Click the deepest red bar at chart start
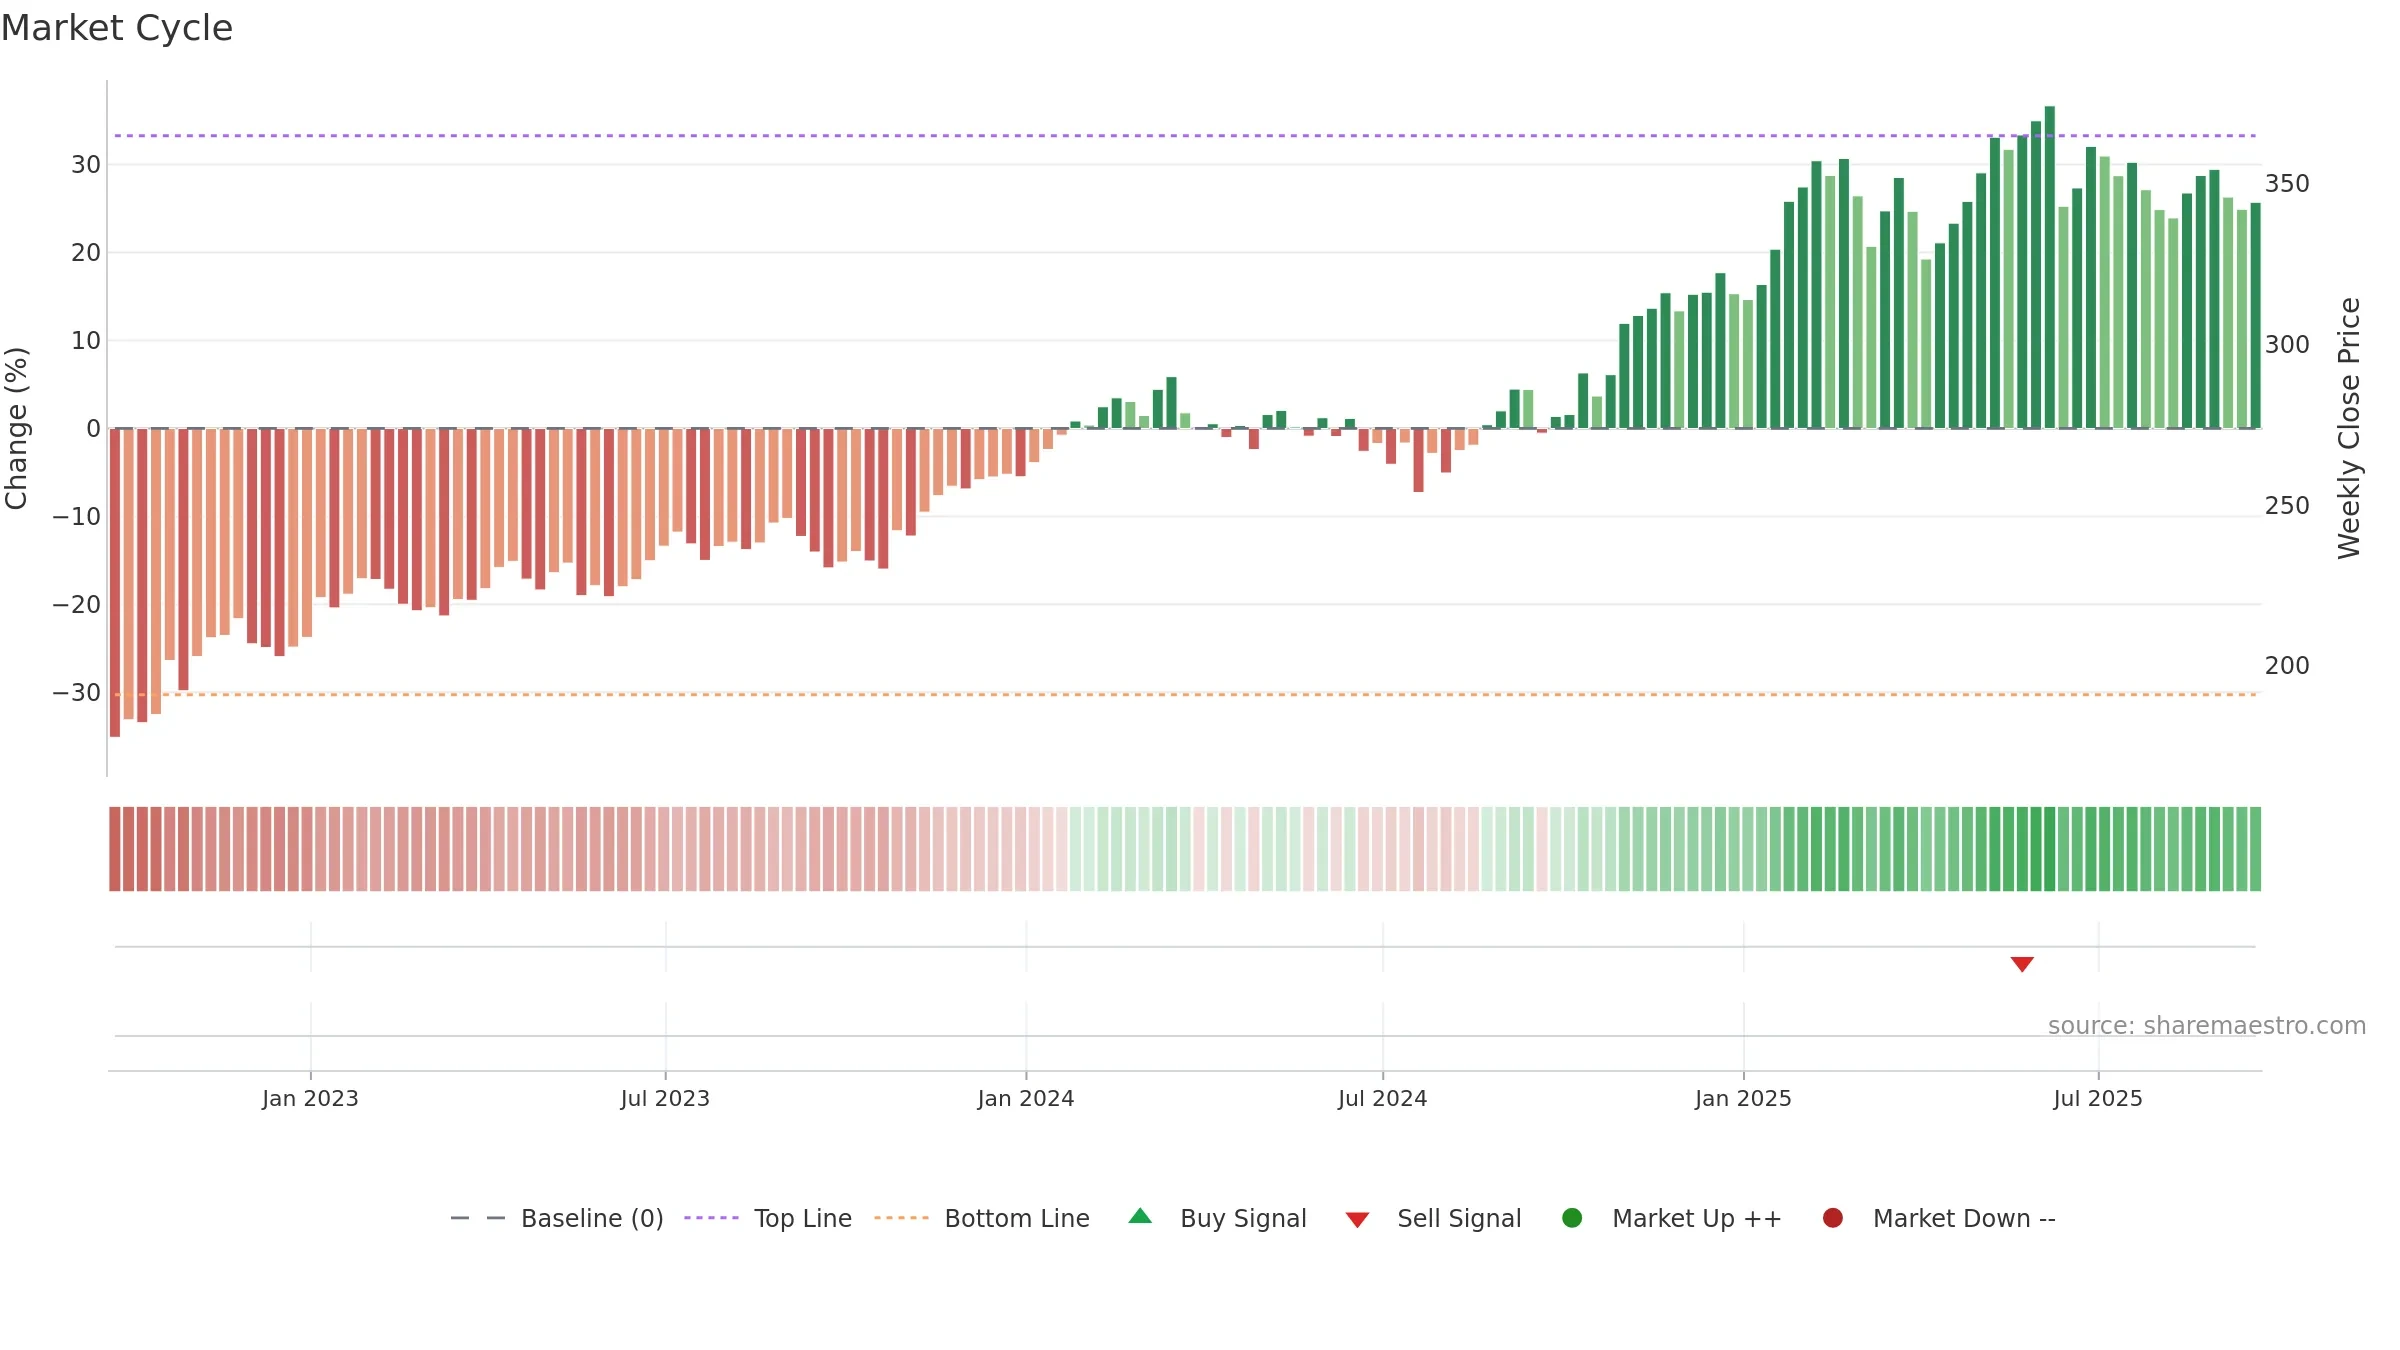The image size is (2400, 1350). (115, 583)
